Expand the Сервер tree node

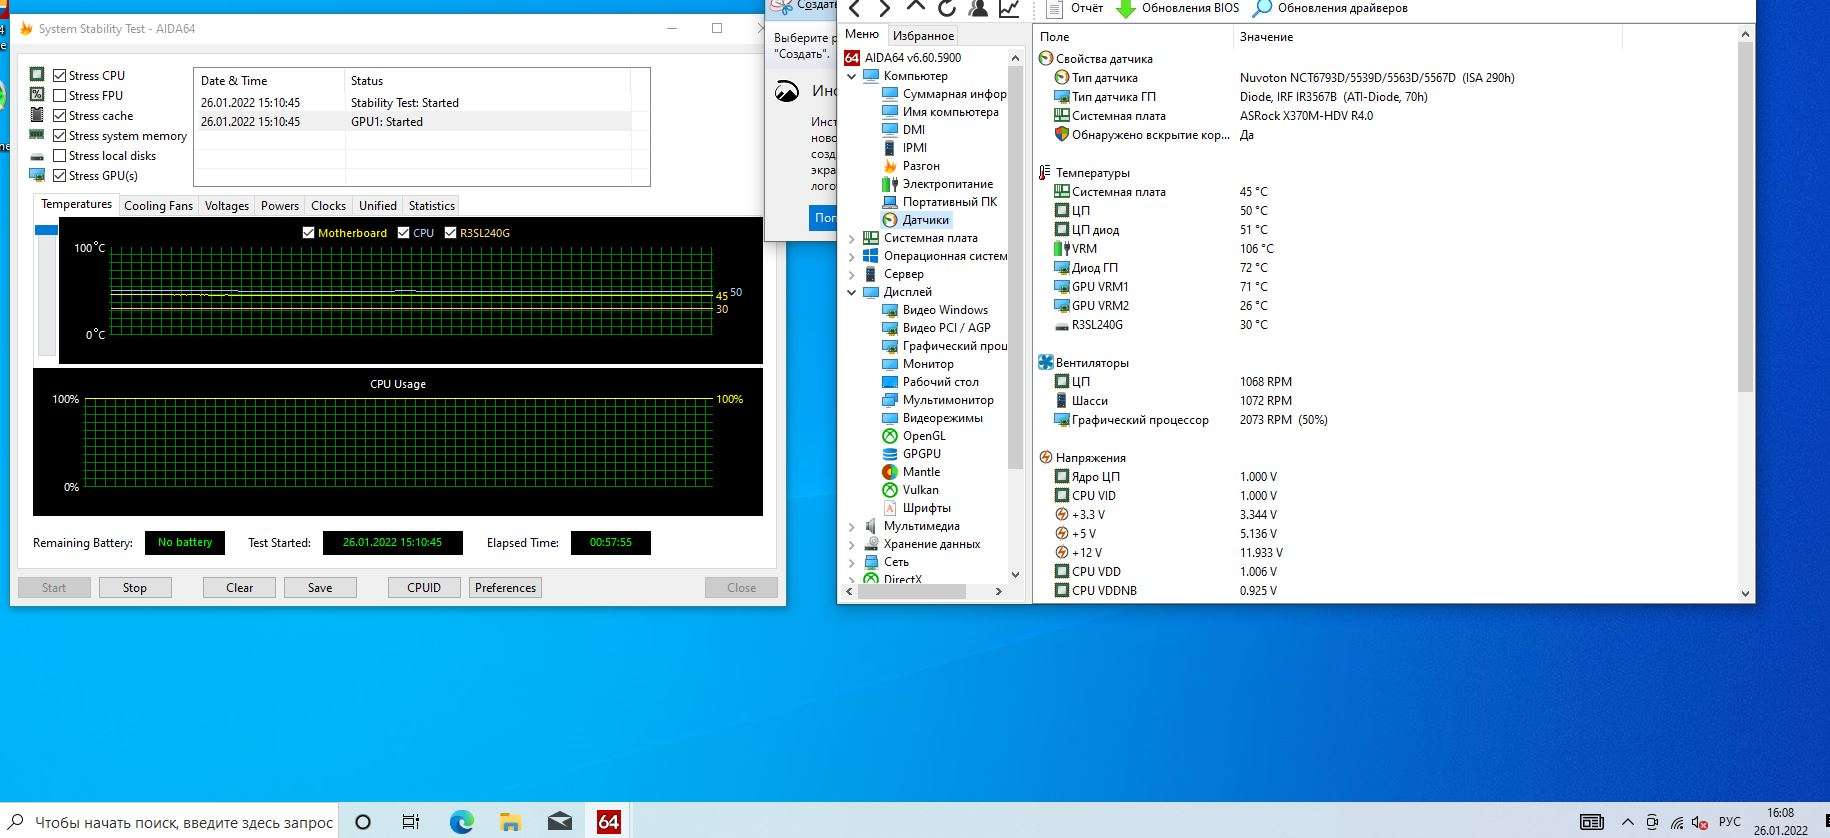[852, 274]
